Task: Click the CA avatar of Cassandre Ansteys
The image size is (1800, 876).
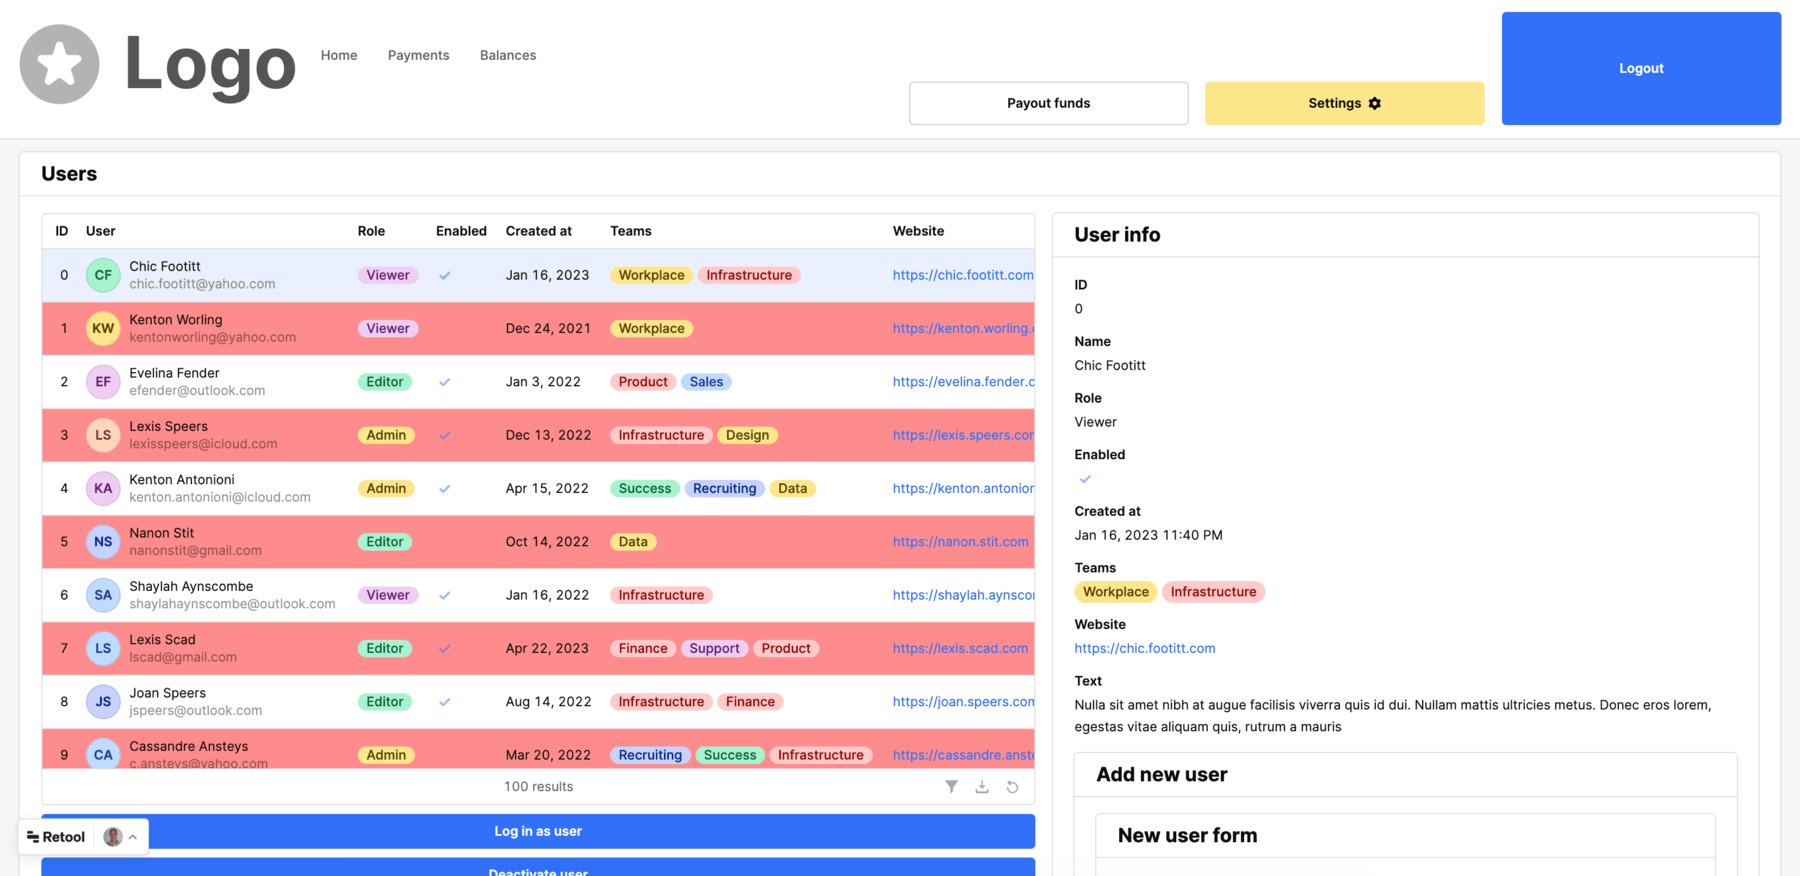Action: pyautogui.click(x=103, y=753)
